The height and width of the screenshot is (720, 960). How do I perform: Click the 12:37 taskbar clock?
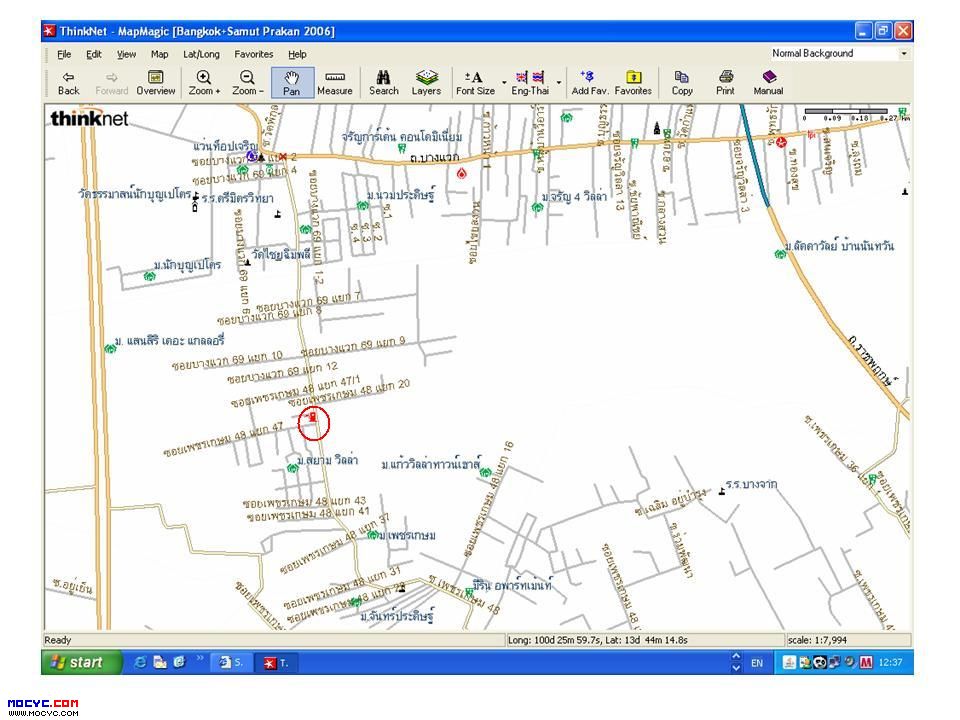pos(891,662)
